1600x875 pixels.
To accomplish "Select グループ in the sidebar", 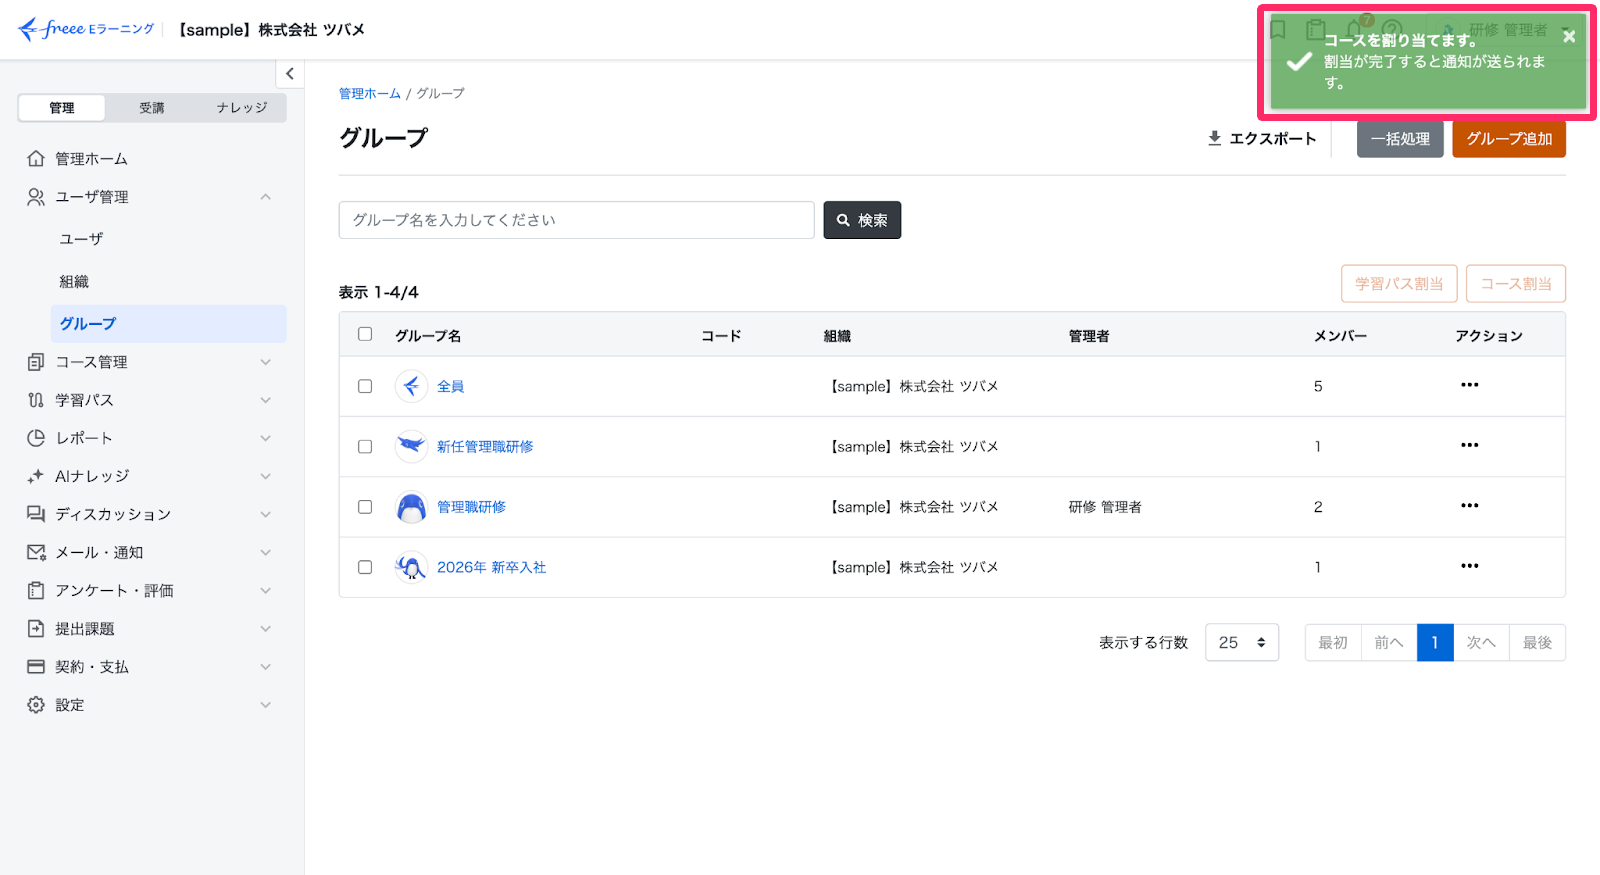I will (x=168, y=324).
